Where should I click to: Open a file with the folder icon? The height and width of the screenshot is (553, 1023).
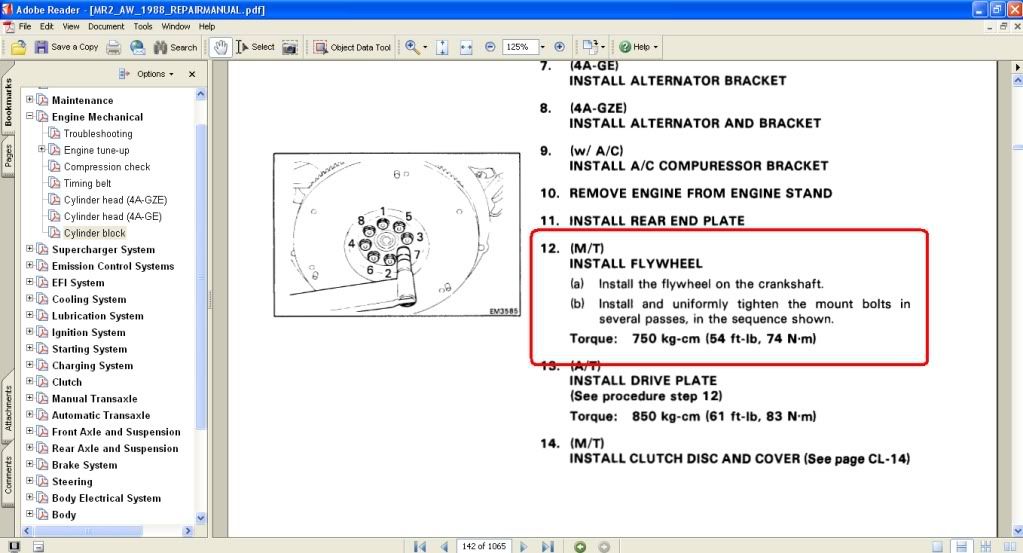19,47
